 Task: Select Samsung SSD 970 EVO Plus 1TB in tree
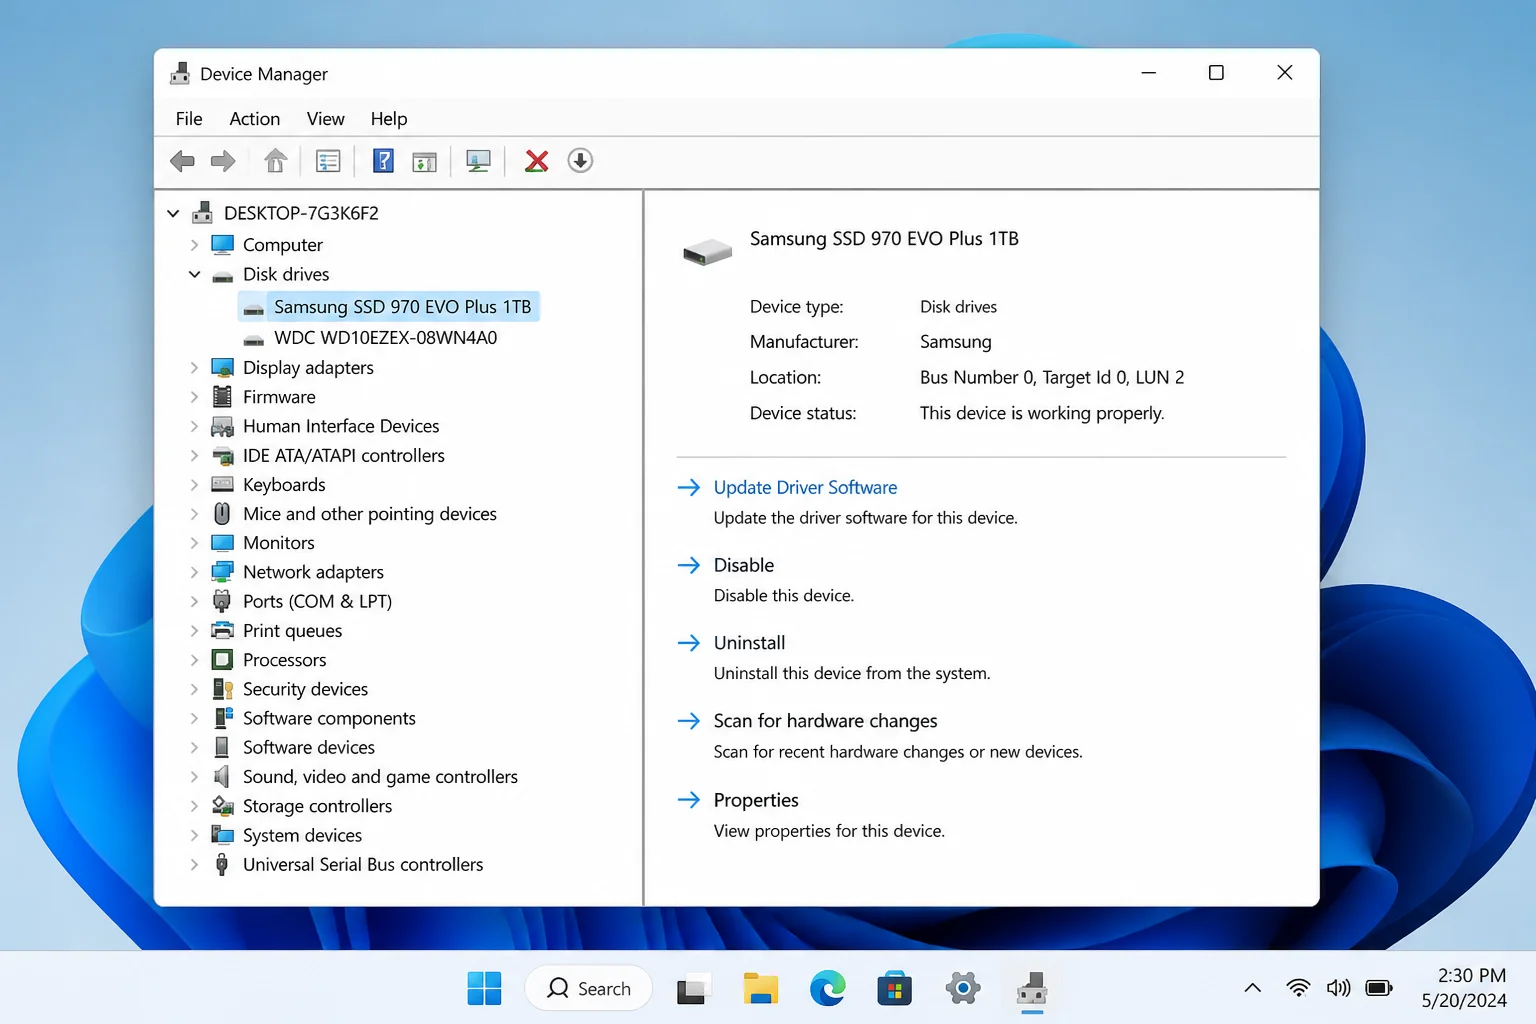point(389,307)
